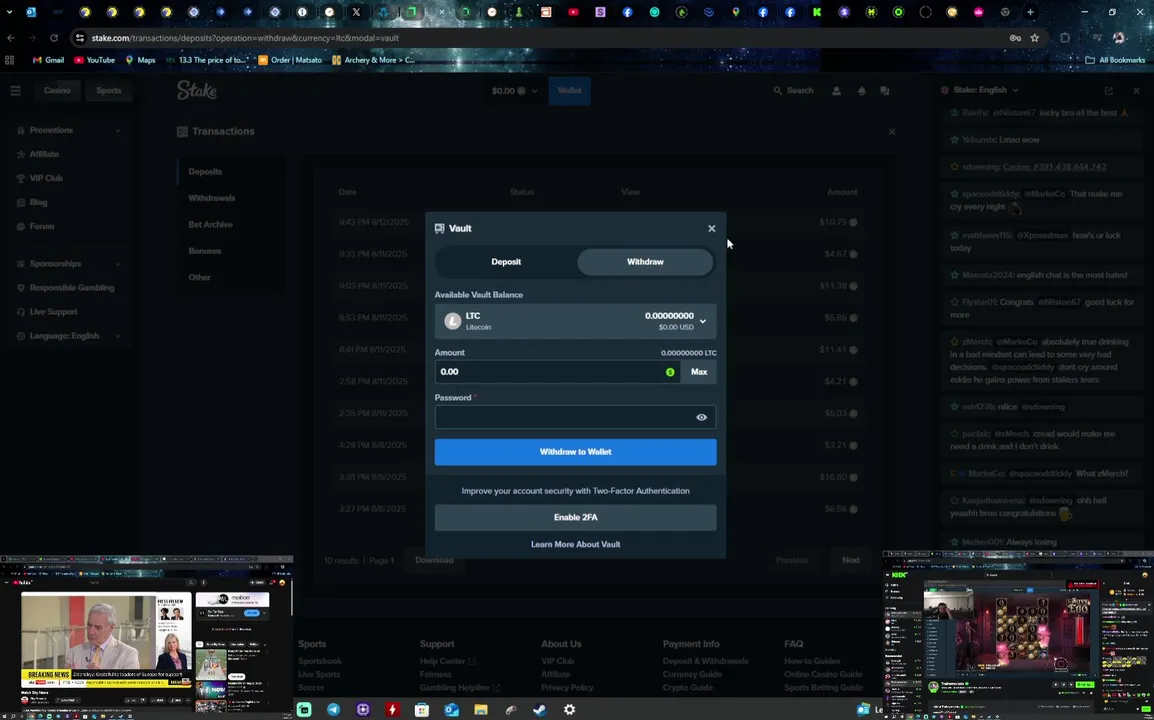Pop out the chat window icon

click(1108, 91)
